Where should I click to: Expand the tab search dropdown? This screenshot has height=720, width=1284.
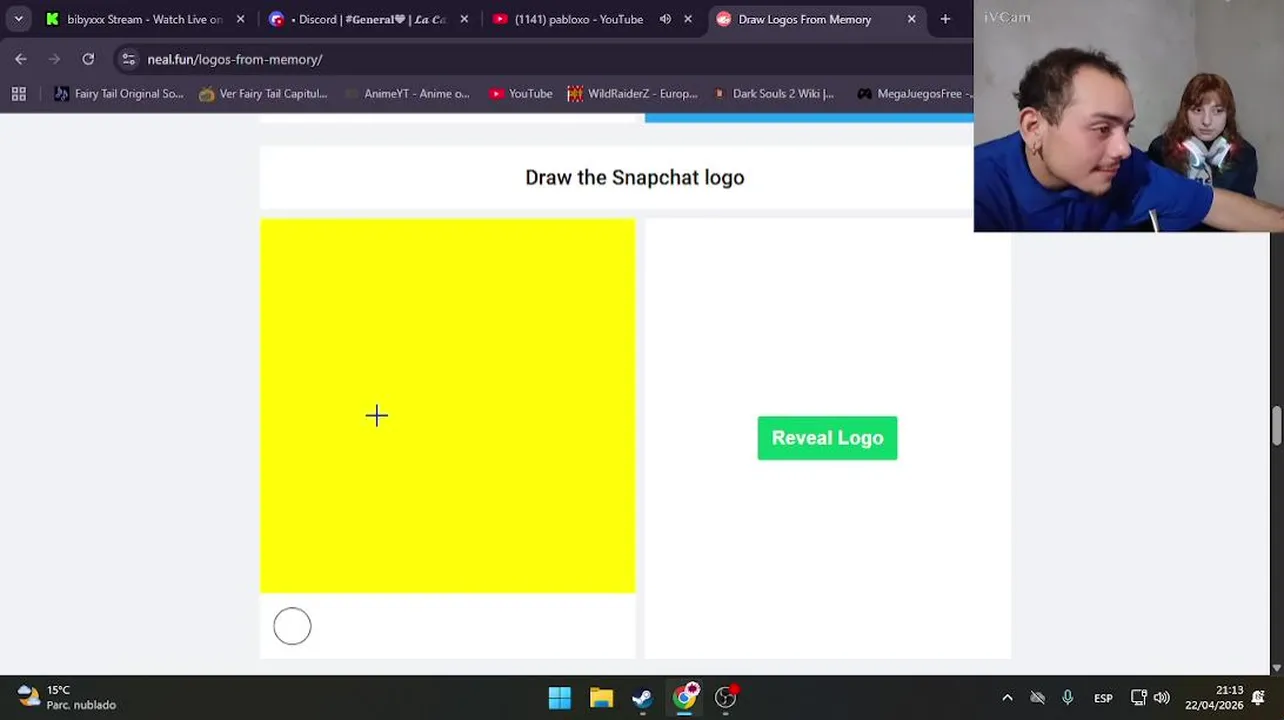18,19
